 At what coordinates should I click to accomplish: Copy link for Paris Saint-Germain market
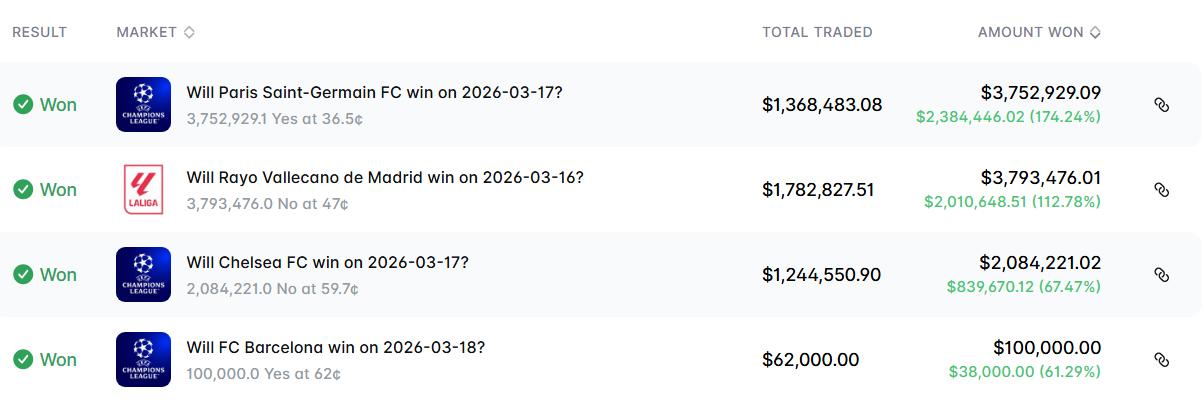pos(1161,105)
